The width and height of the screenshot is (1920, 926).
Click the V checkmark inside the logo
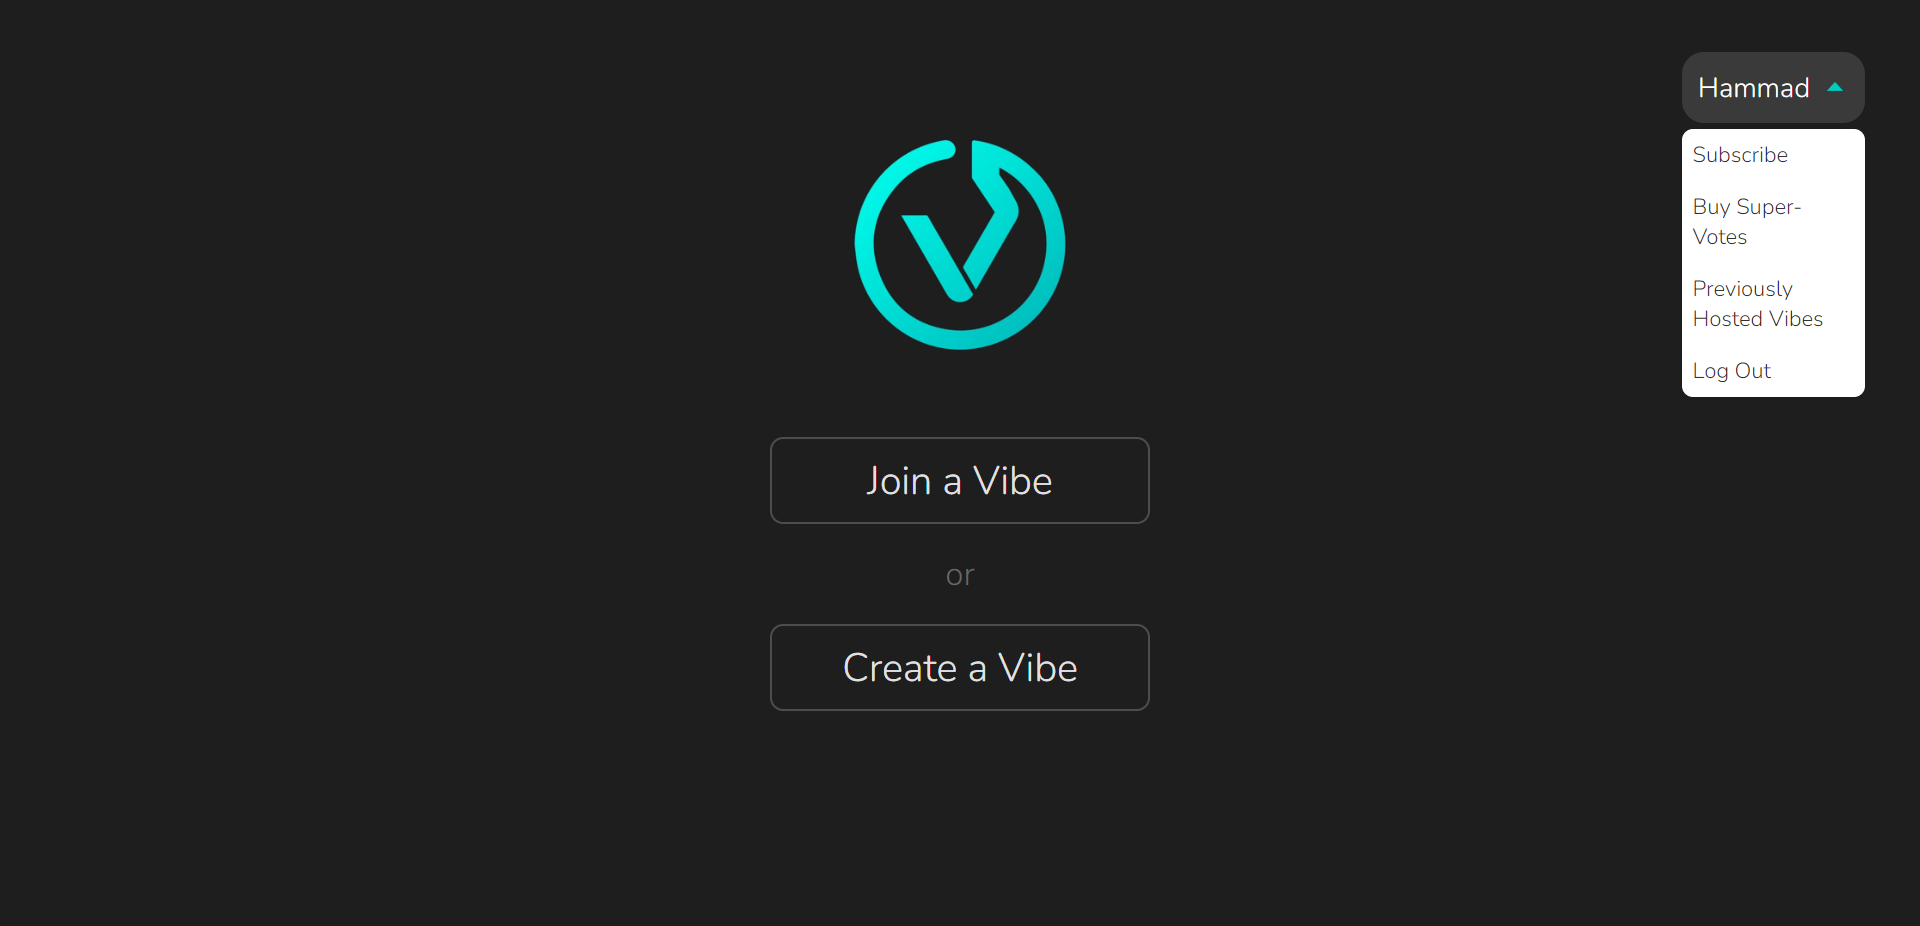click(x=960, y=225)
